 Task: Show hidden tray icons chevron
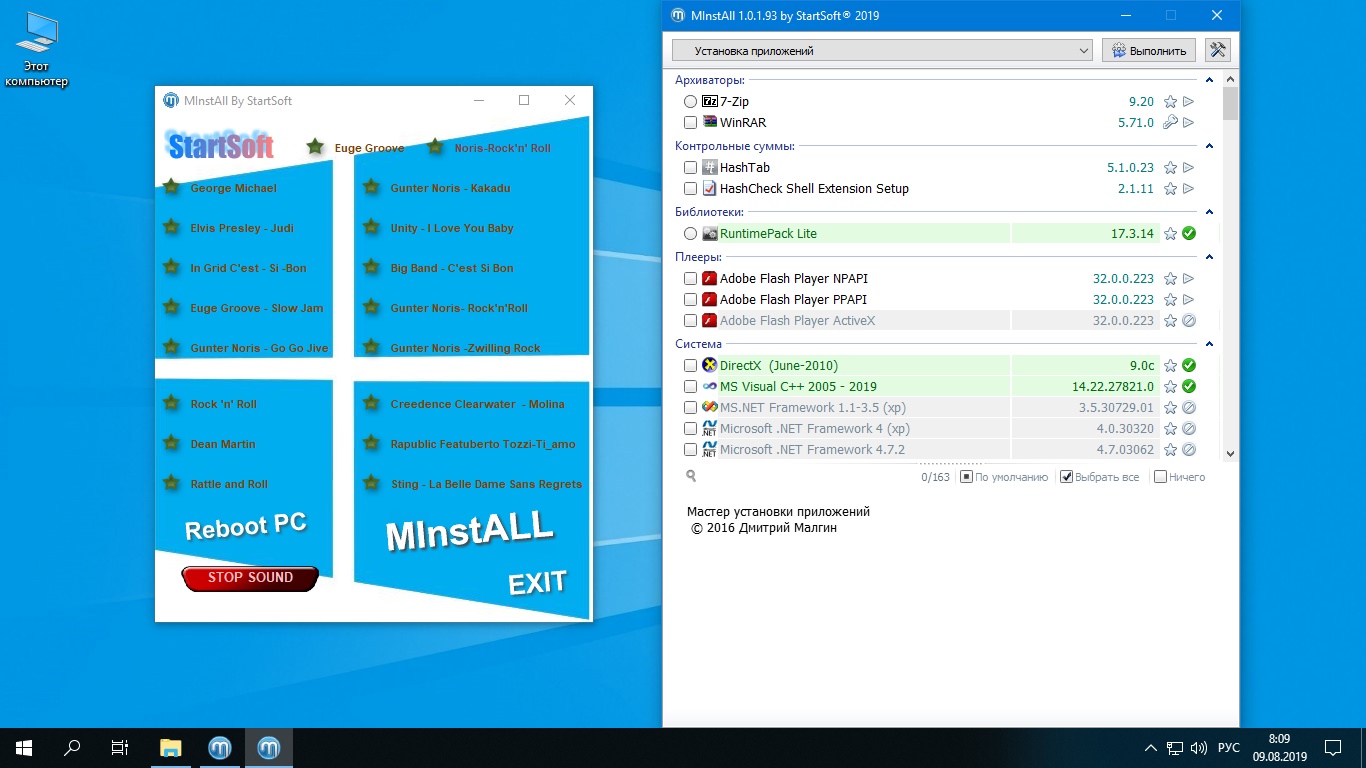click(1151, 748)
